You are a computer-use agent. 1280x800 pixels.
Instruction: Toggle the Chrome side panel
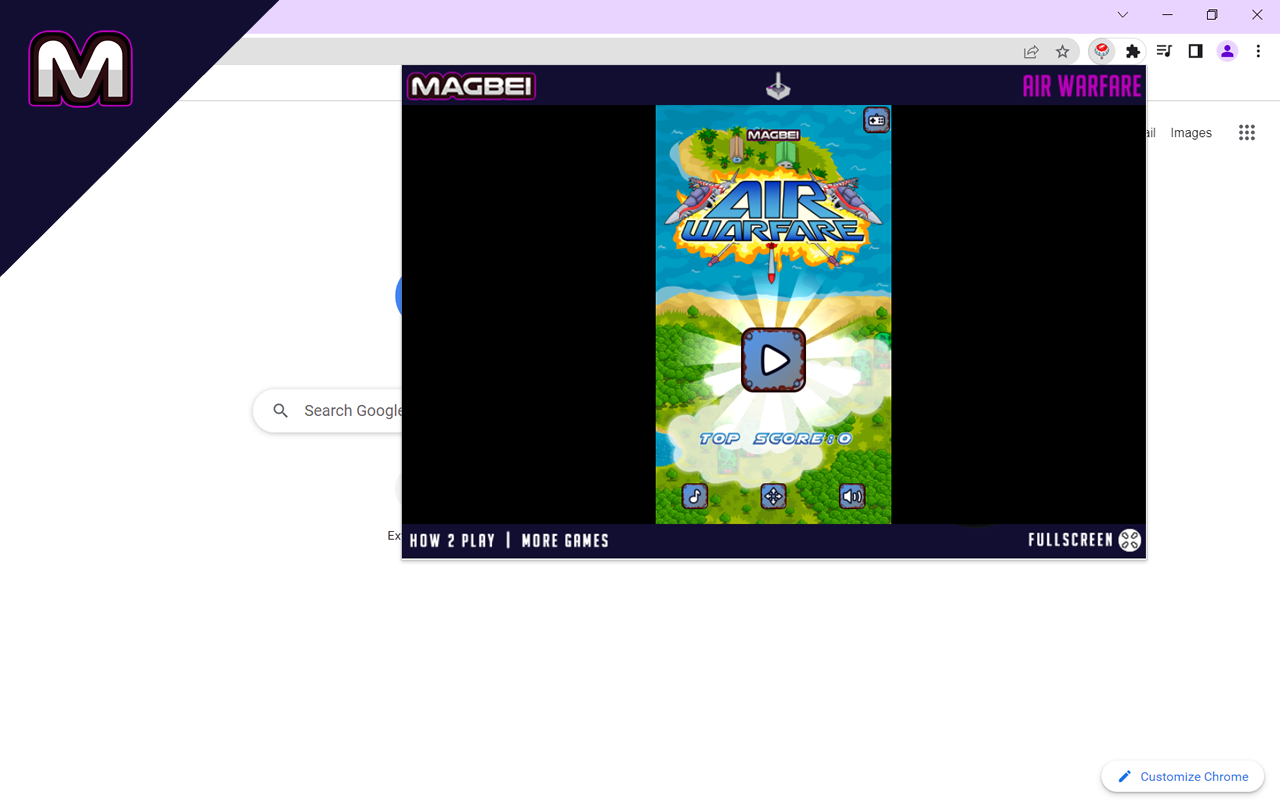[1195, 51]
